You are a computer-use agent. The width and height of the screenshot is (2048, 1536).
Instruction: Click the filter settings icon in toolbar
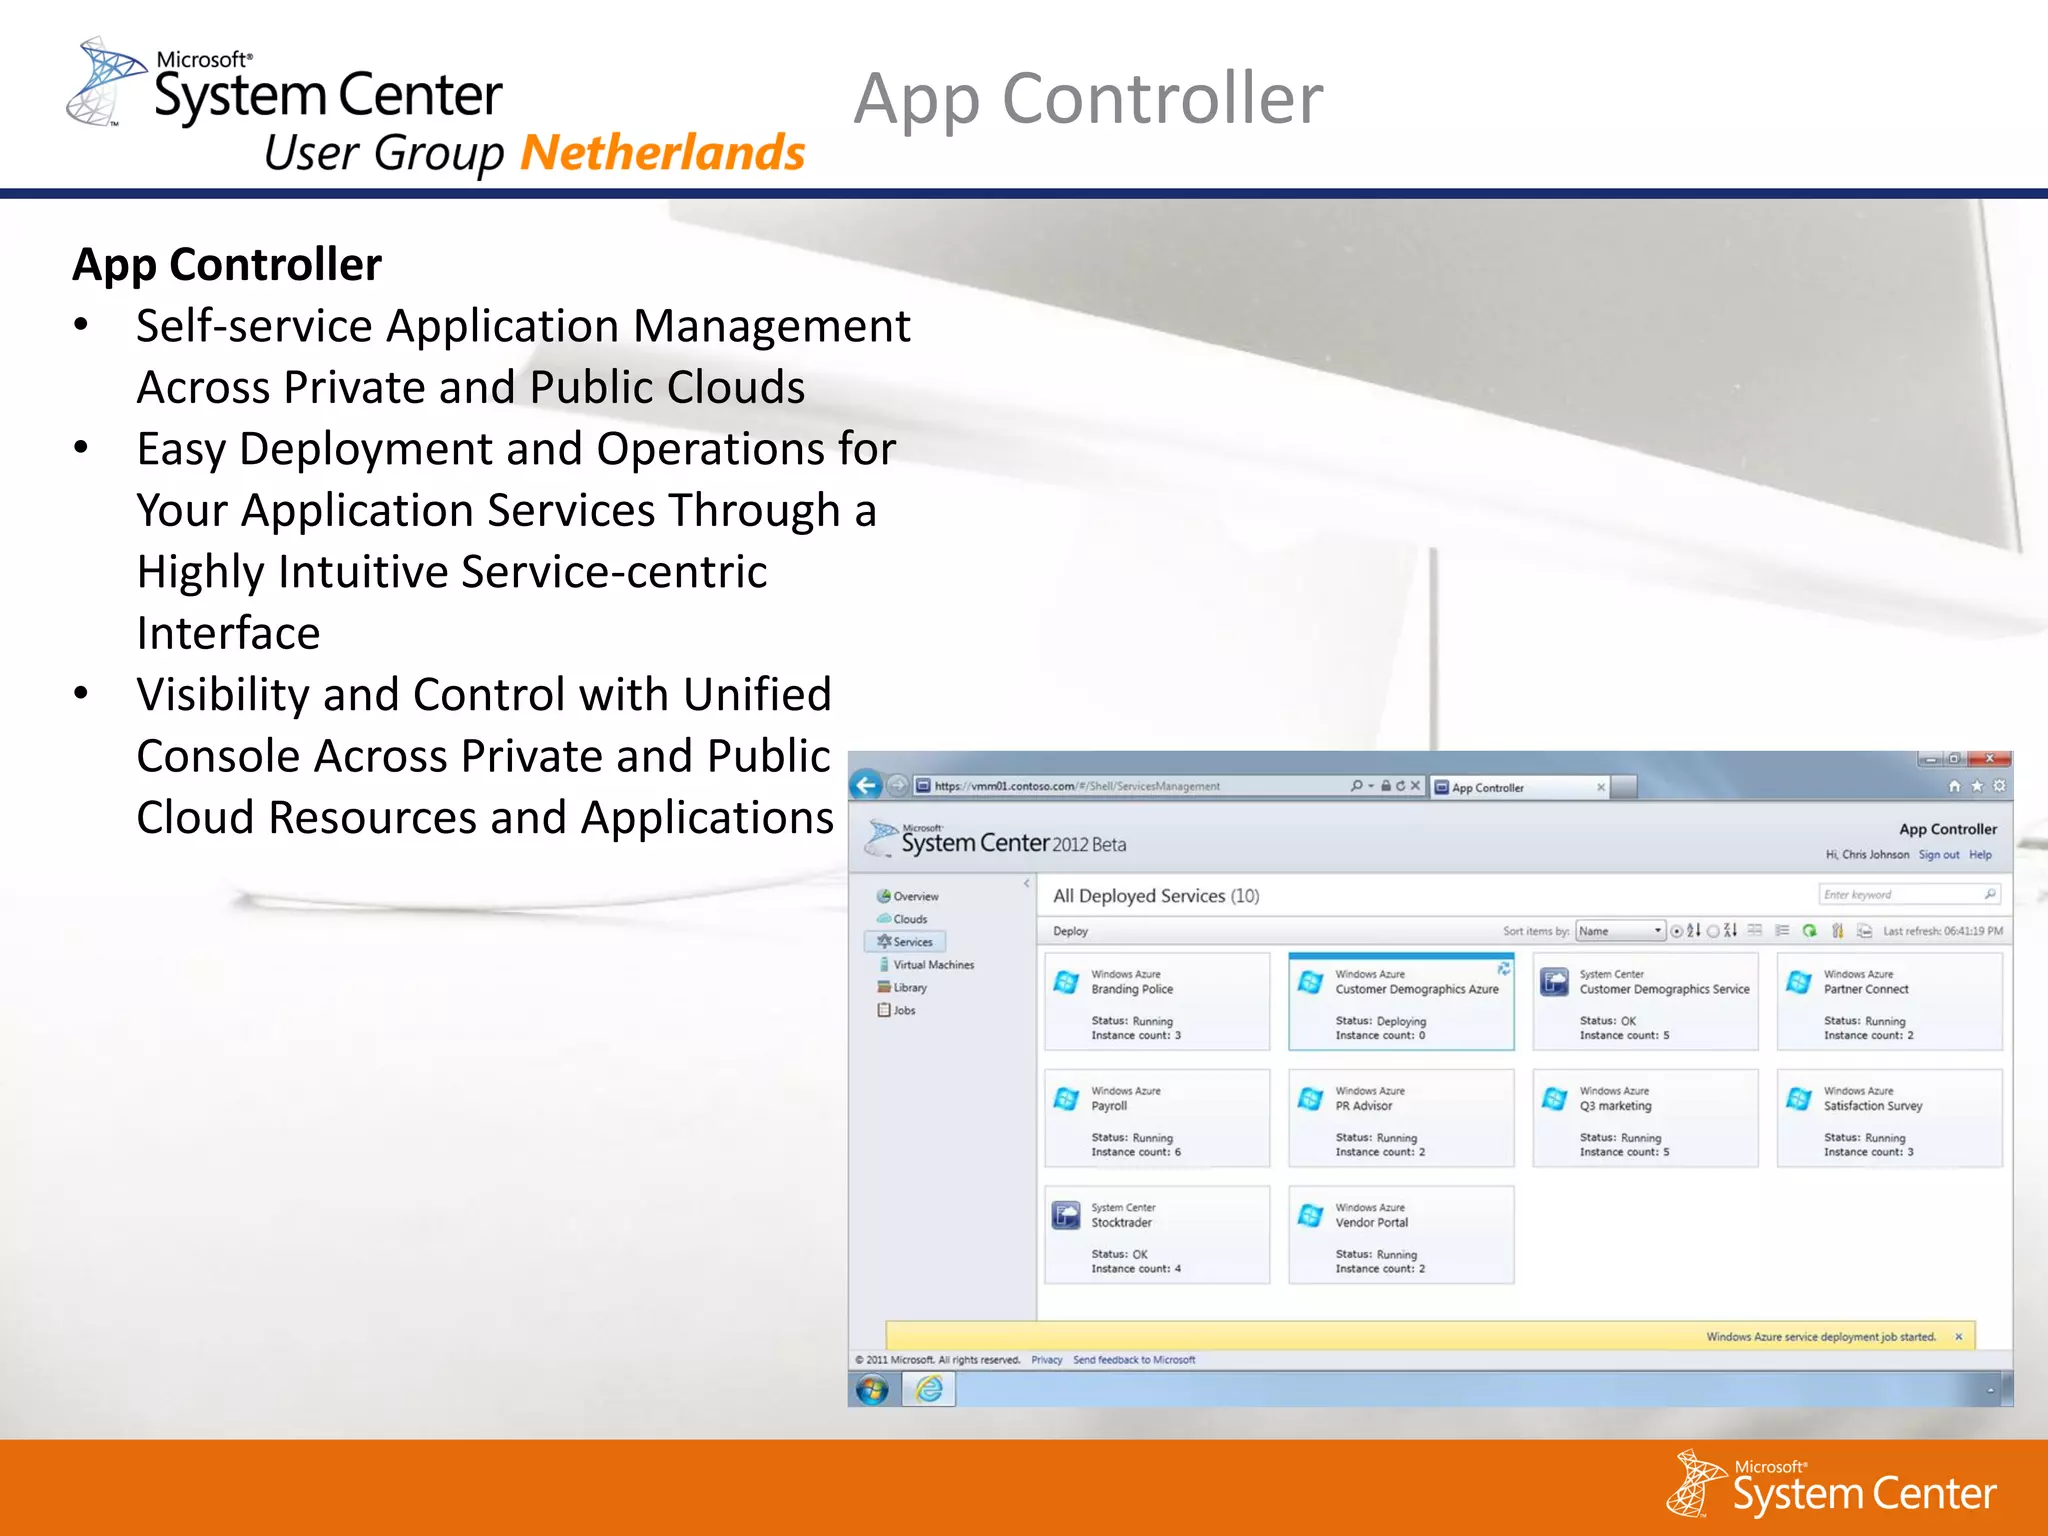pyautogui.click(x=1837, y=931)
